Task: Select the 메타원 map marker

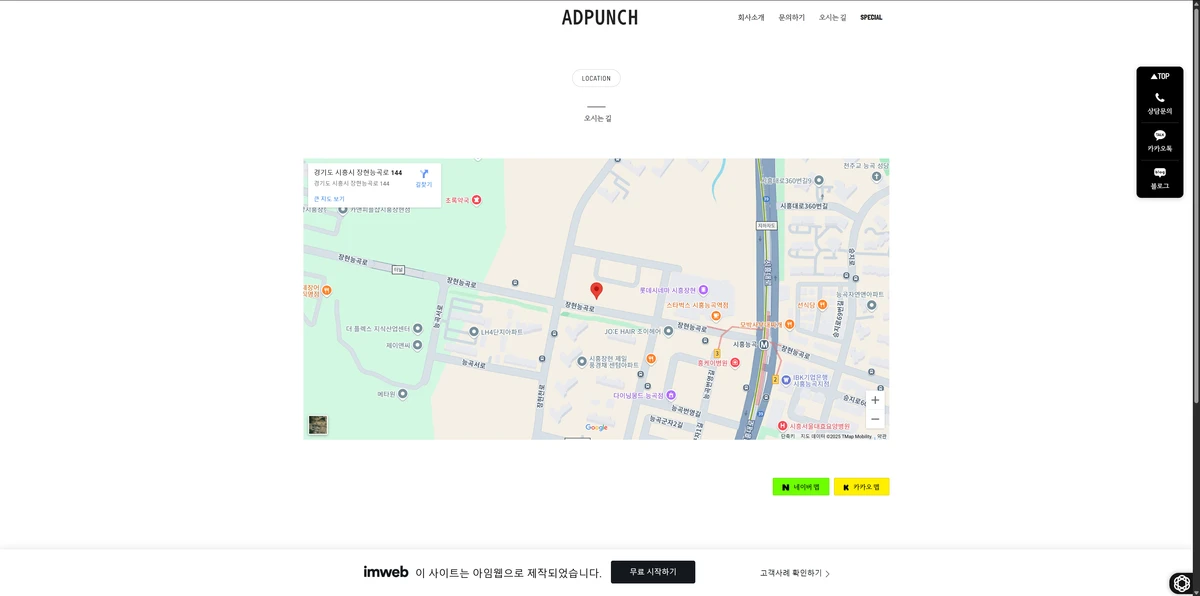Action: 404,394
